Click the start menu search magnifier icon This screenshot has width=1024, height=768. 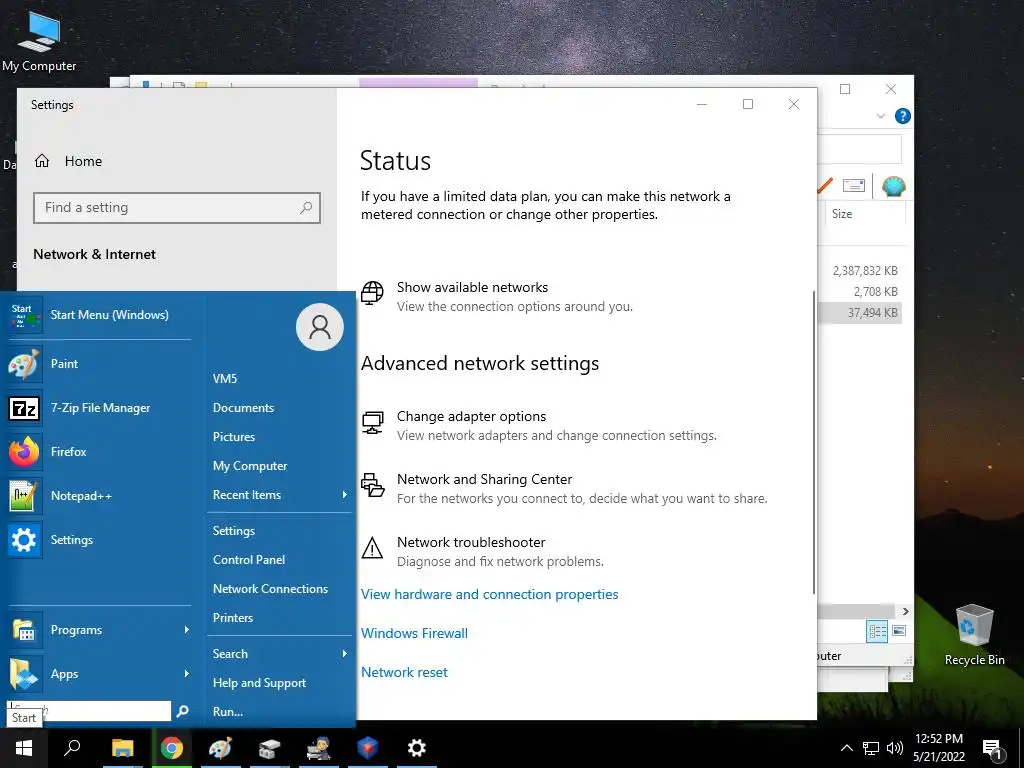tap(183, 711)
